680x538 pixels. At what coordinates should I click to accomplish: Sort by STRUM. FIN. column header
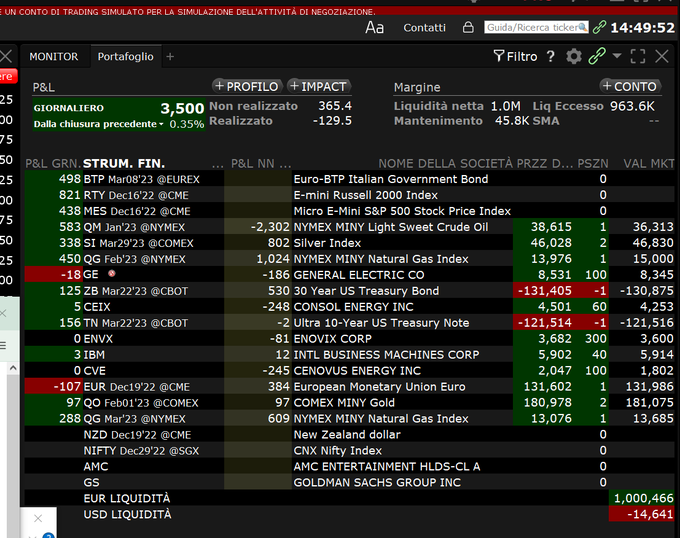(124, 163)
